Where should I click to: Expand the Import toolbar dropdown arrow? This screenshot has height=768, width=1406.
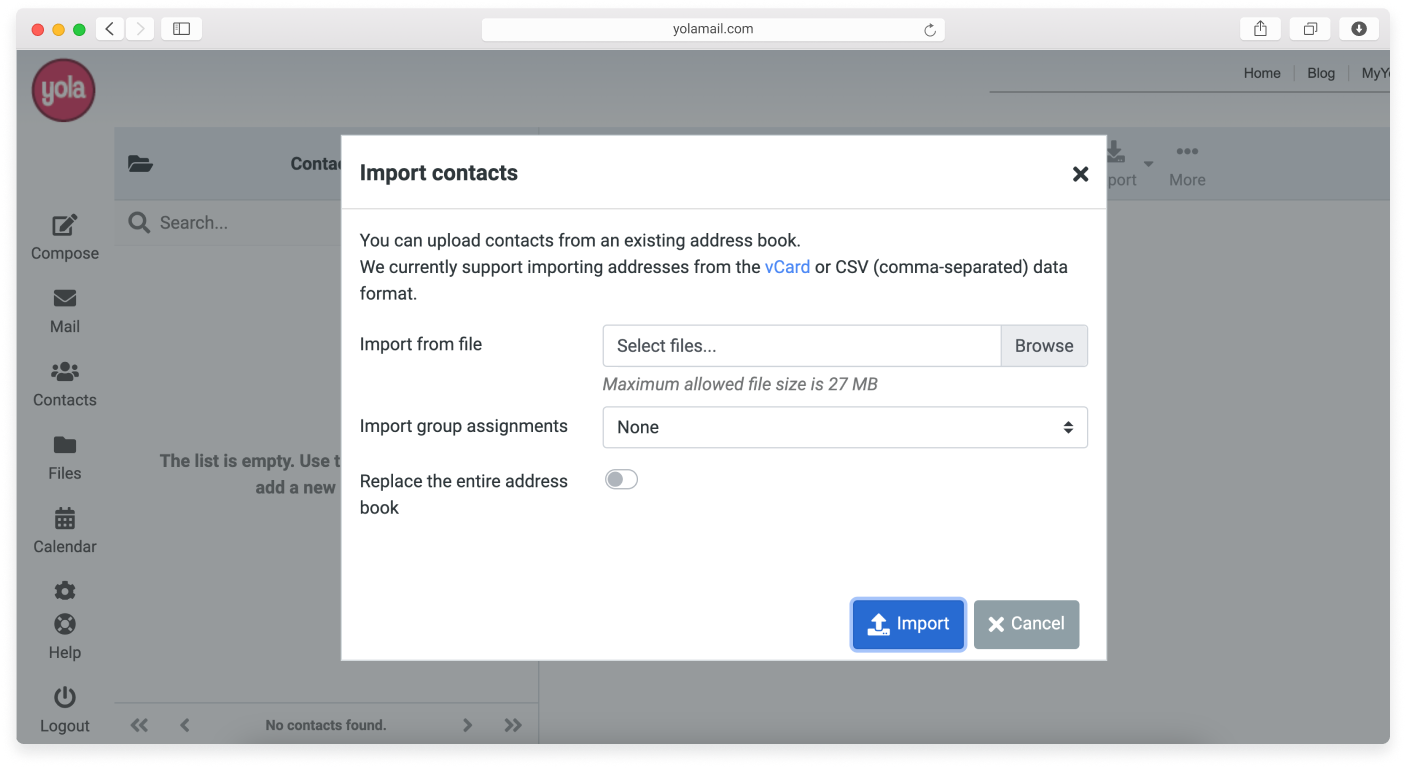pos(1148,164)
